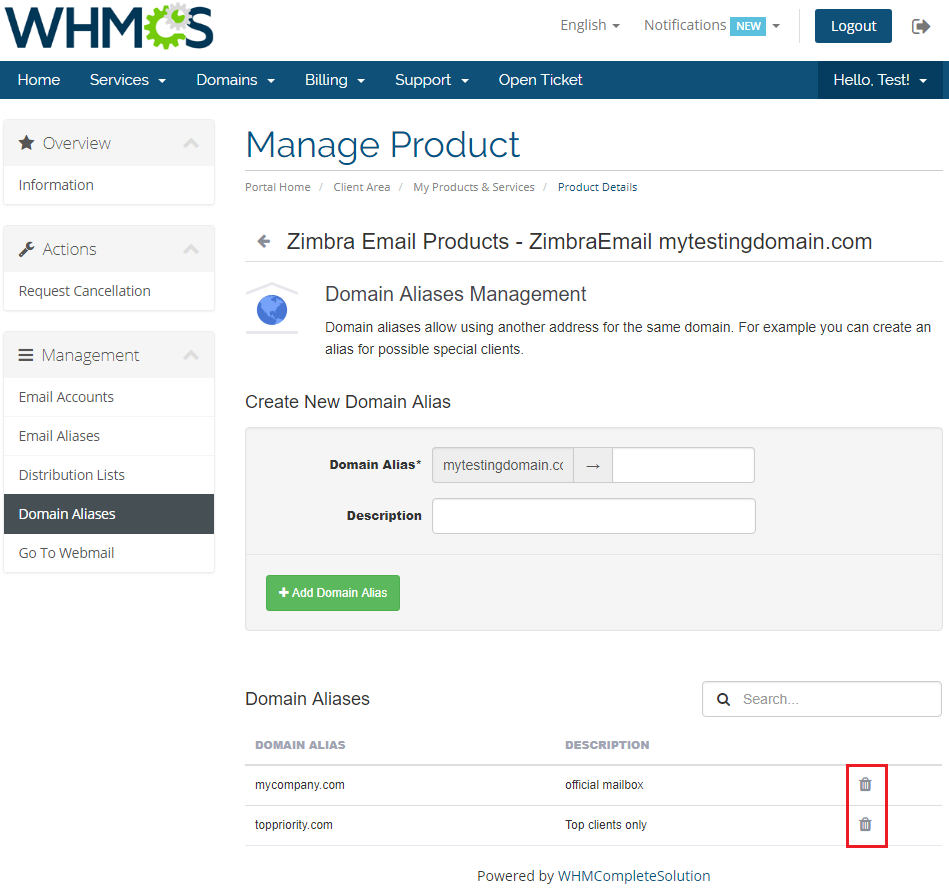
Task: Expand the Services menu
Action: [x=128, y=80]
